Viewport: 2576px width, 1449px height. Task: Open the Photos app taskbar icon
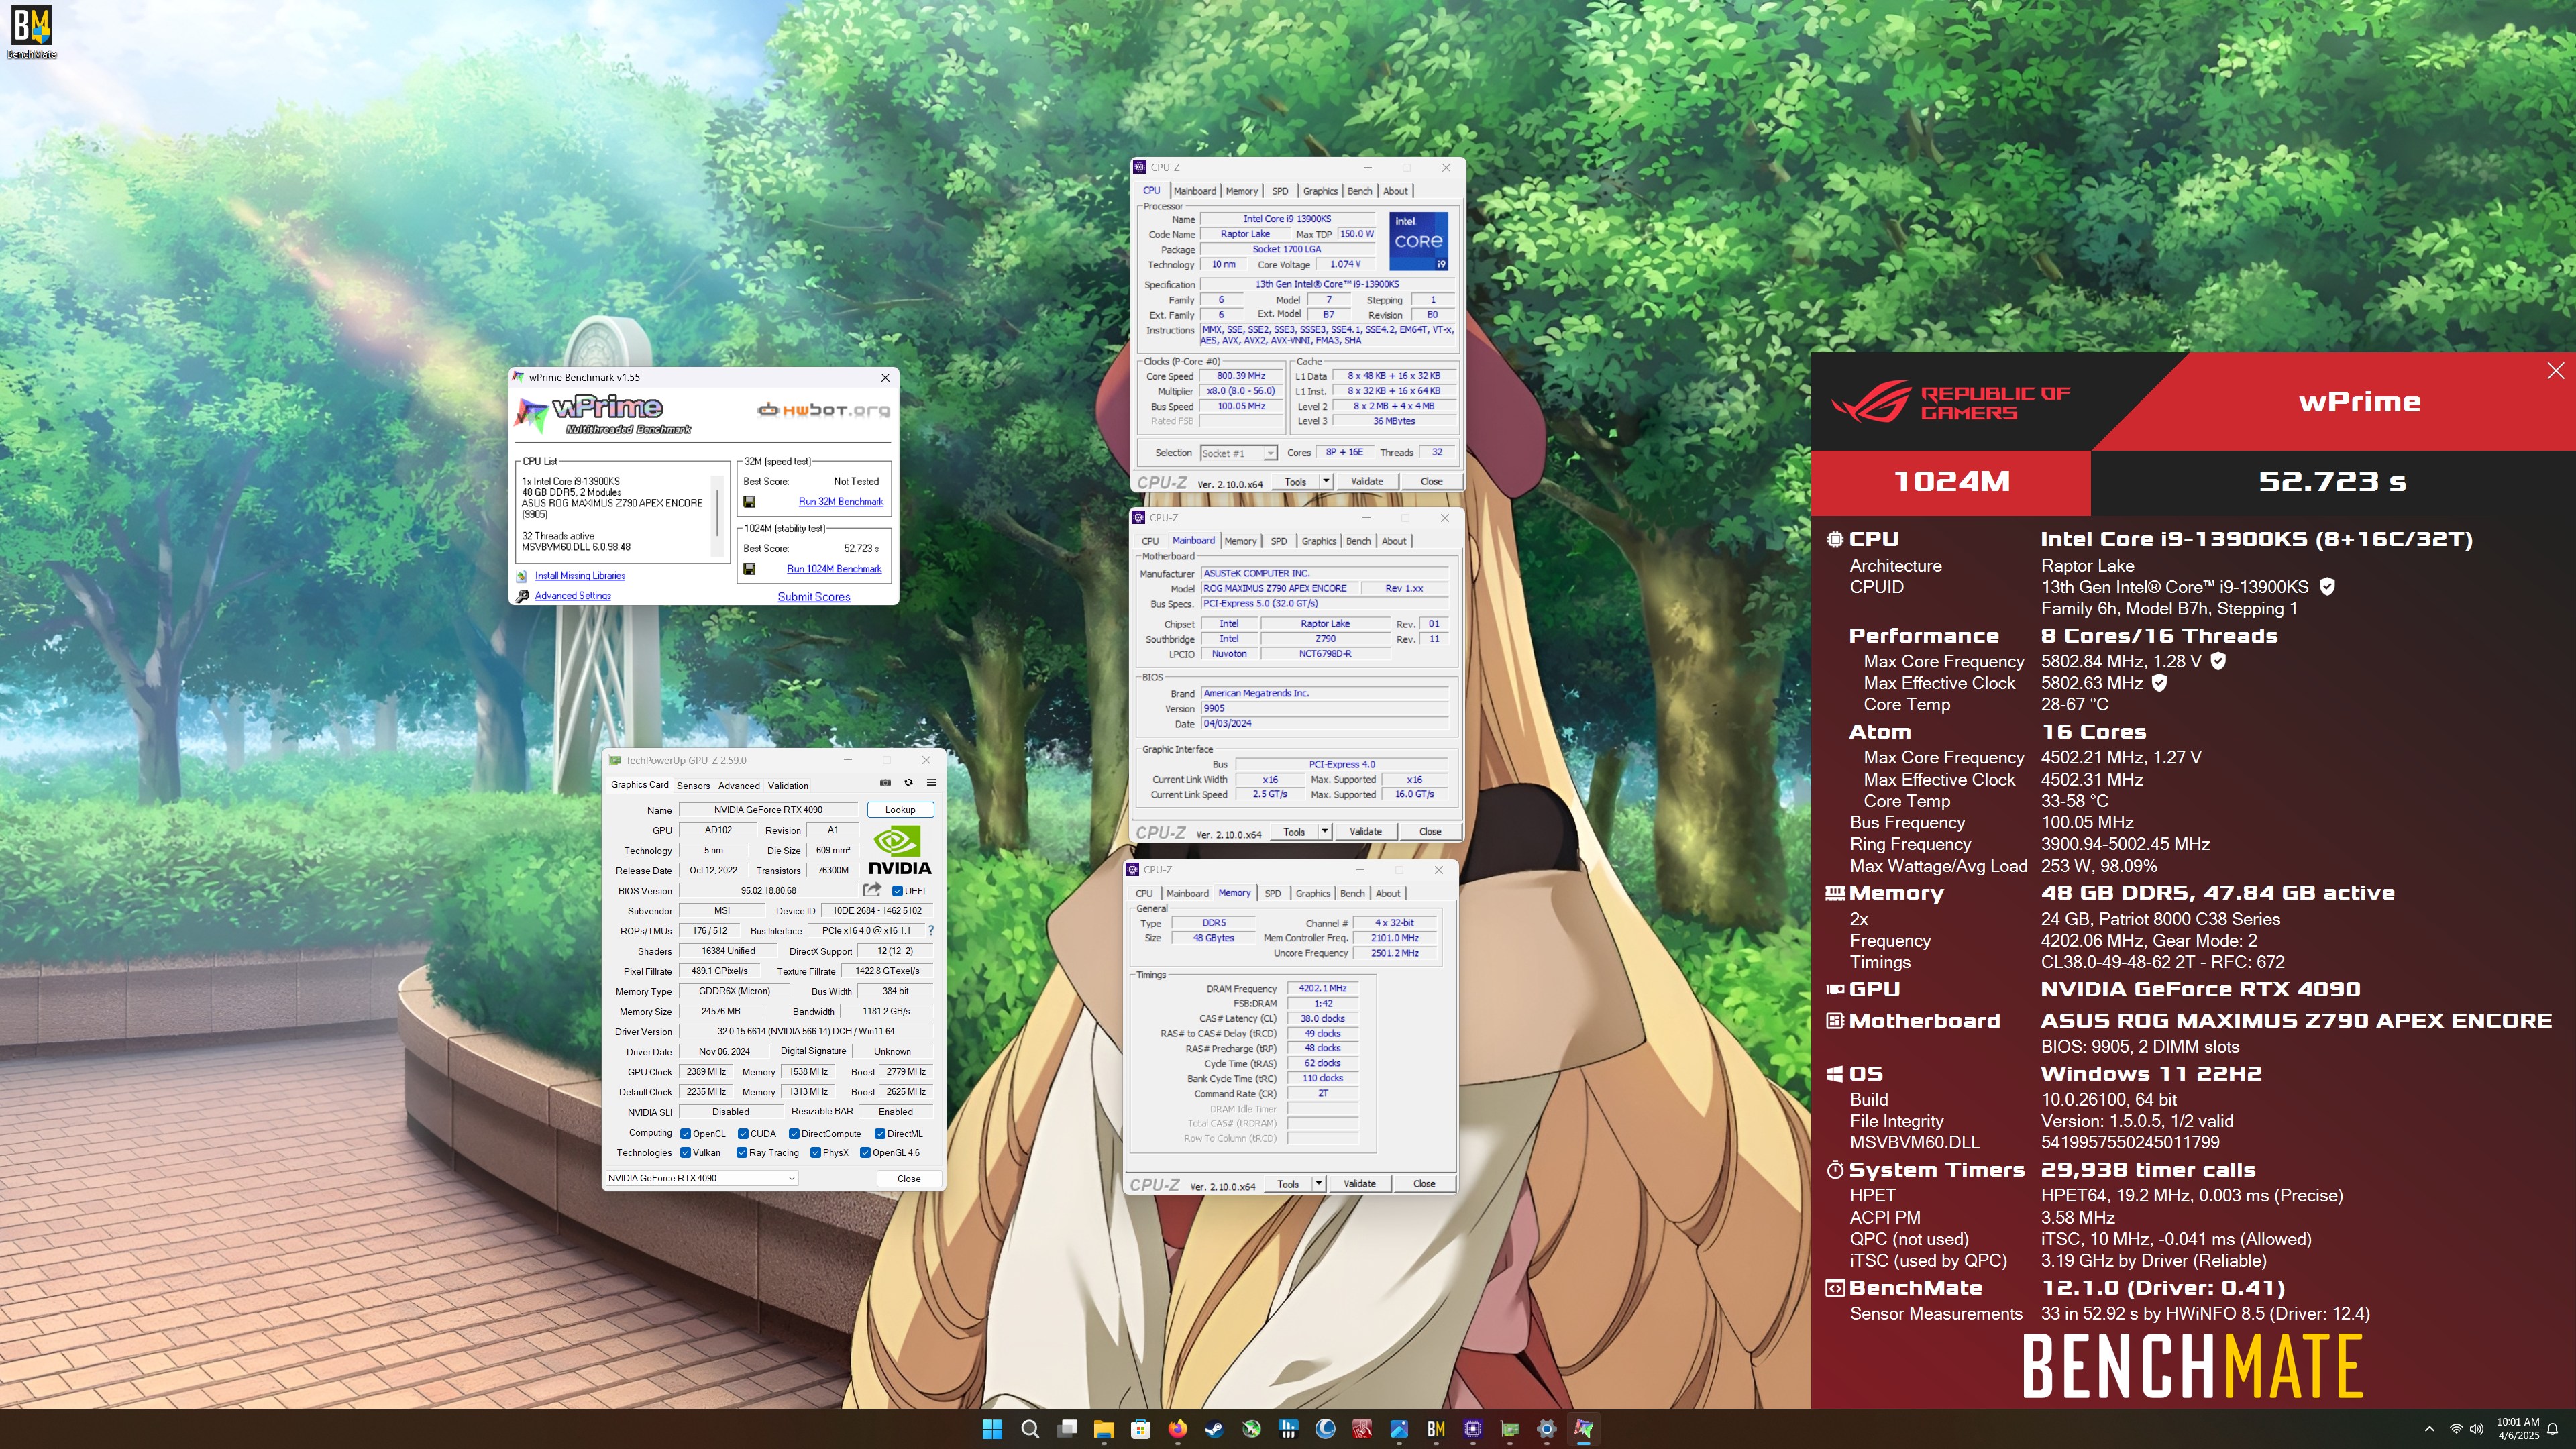[1399, 1429]
